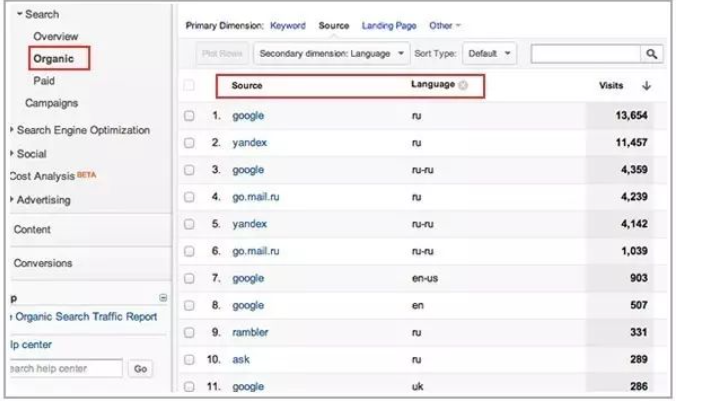This screenshot has width=713, height=403.
Task: Click the search help center field
Action: pyautogui.click(x=66, y=369)
